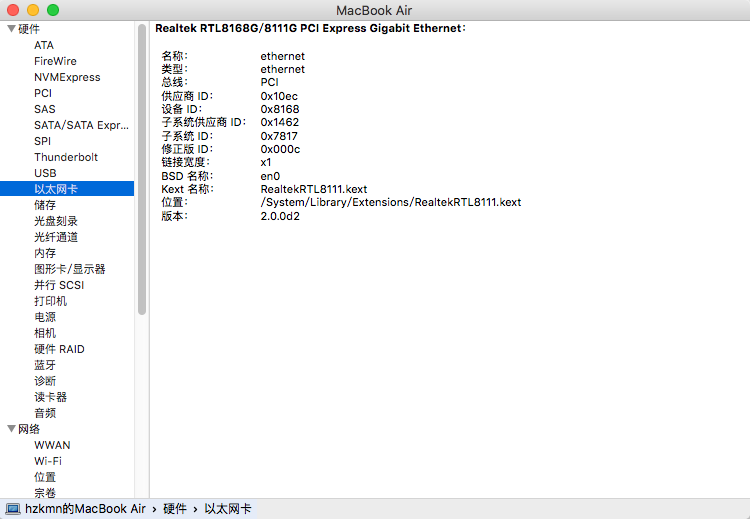Open the Thunderbolt hardware entry
The image size is (750, 519).
coord(66,157)
